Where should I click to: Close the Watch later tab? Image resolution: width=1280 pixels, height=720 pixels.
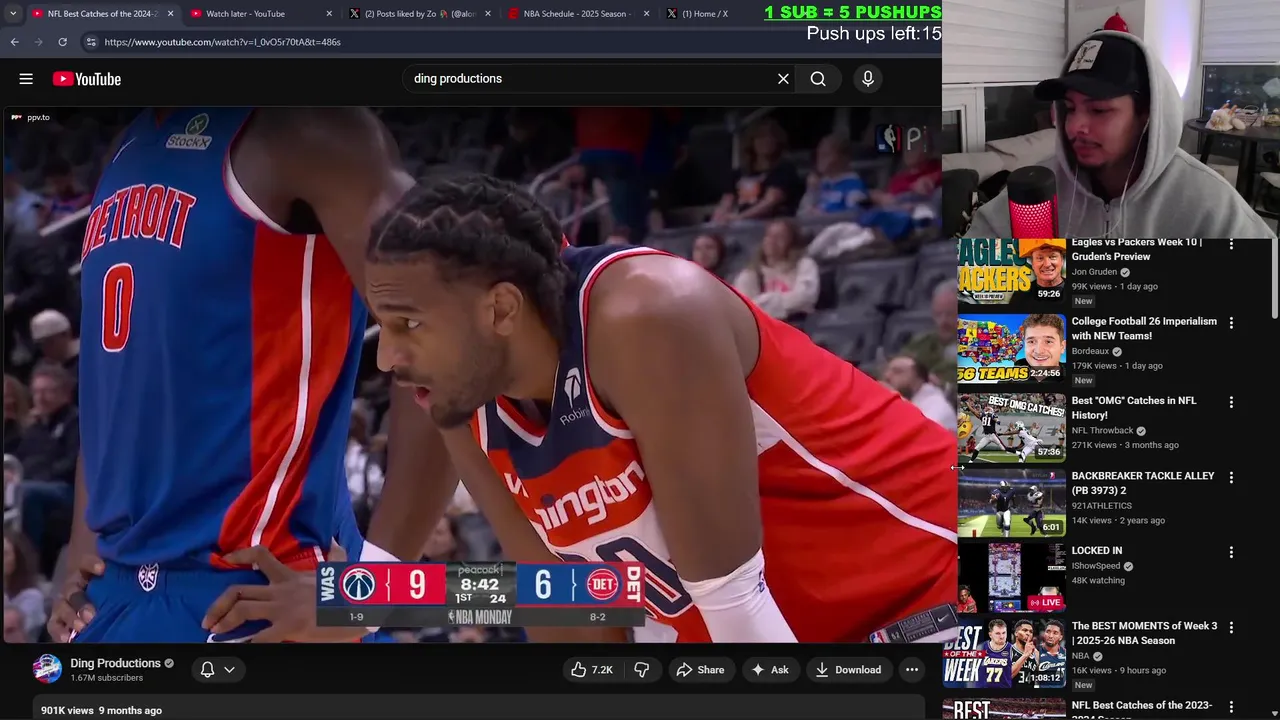[x=329, y=14]
